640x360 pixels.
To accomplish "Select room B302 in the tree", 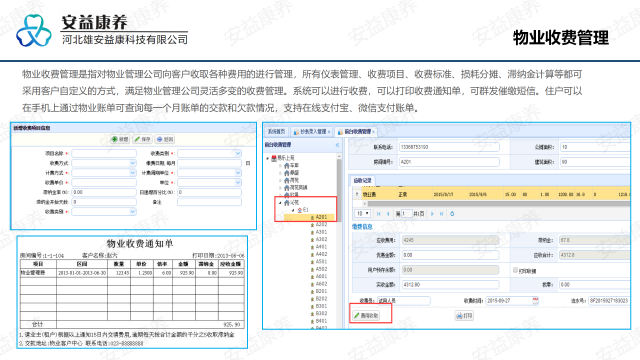I will [321, 313].
